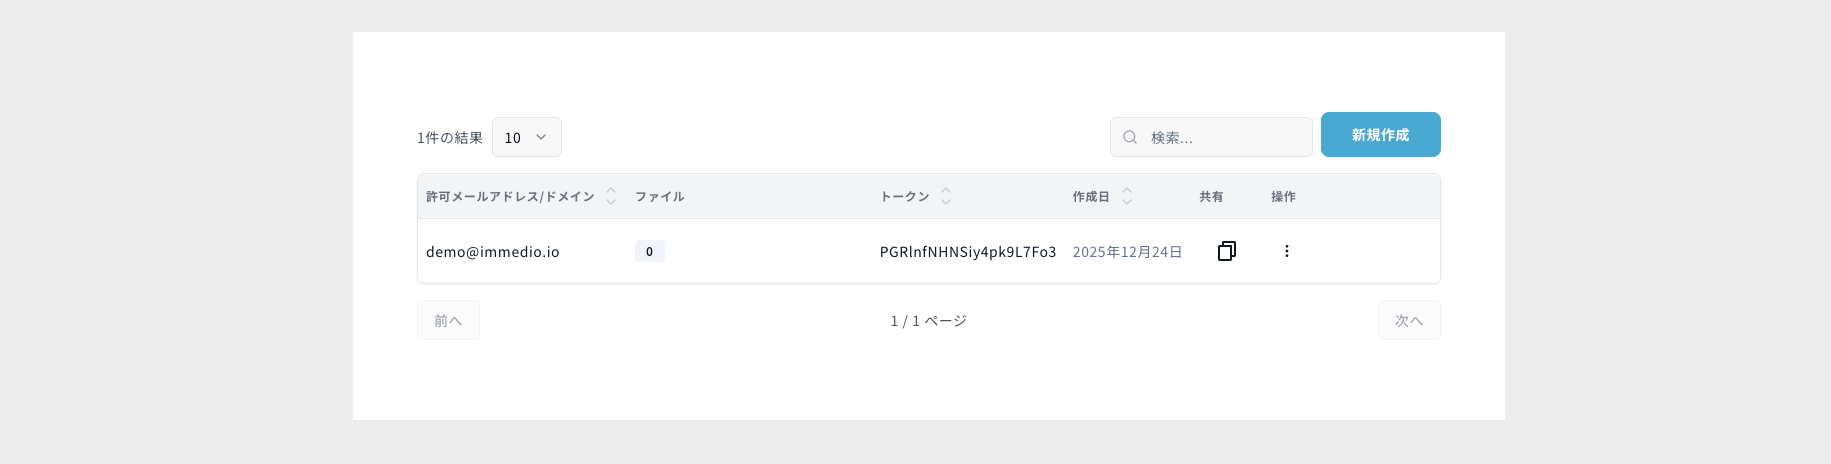Click the magnifier icon in the search box
Image resolution: width=1831 pixels, height=464 pixels.
point(1130,137)
